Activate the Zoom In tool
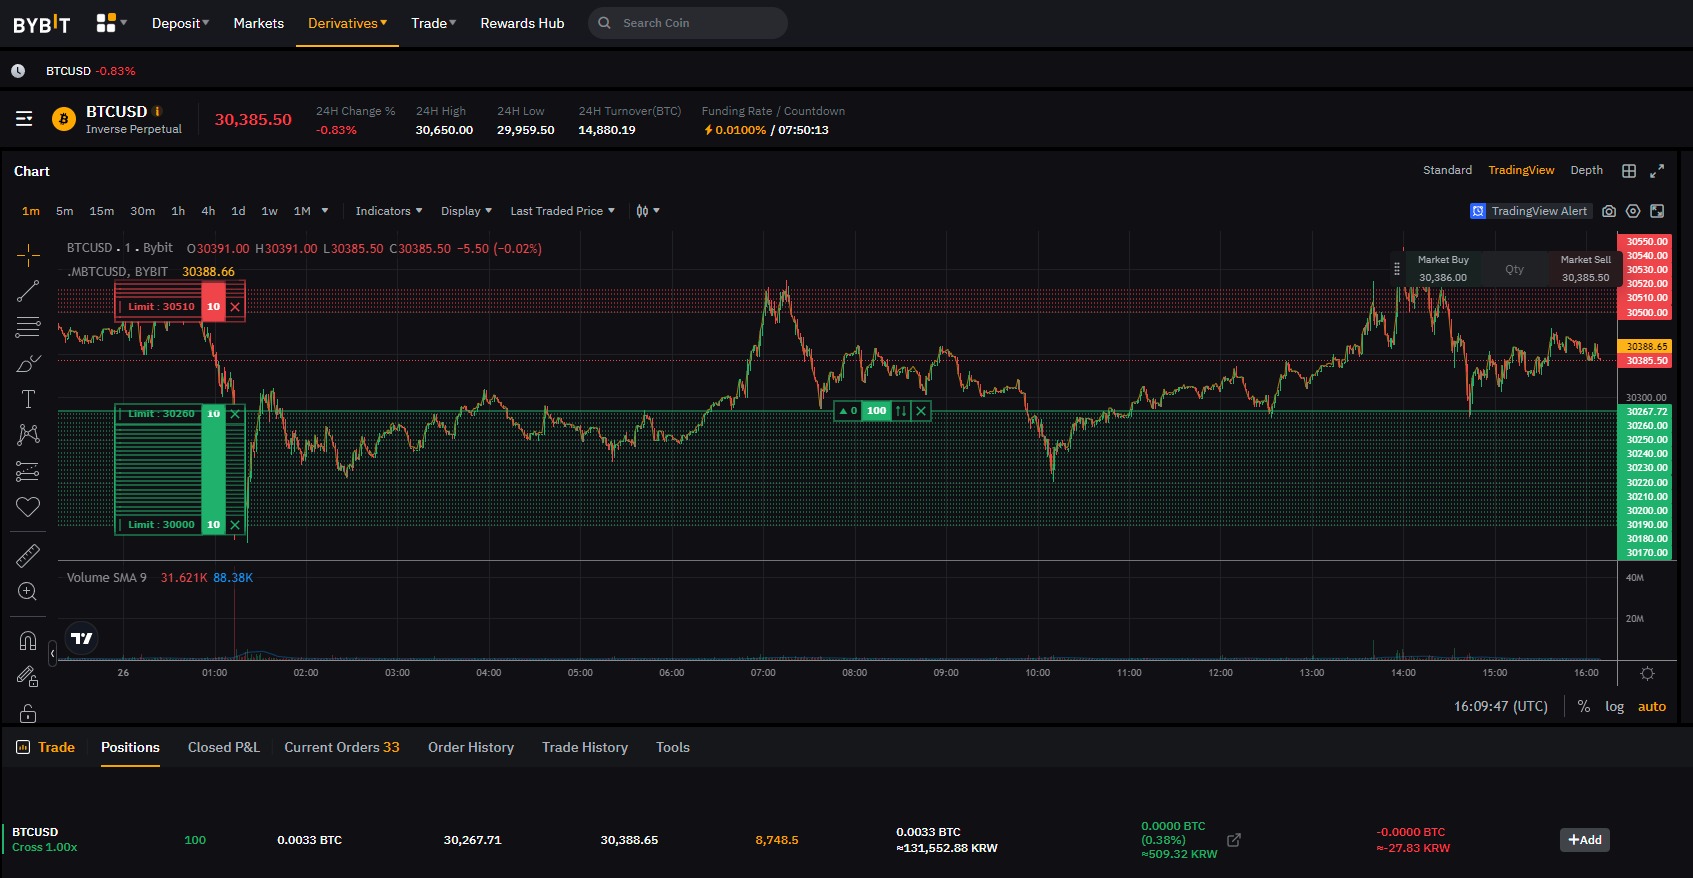 pos(28,591)
